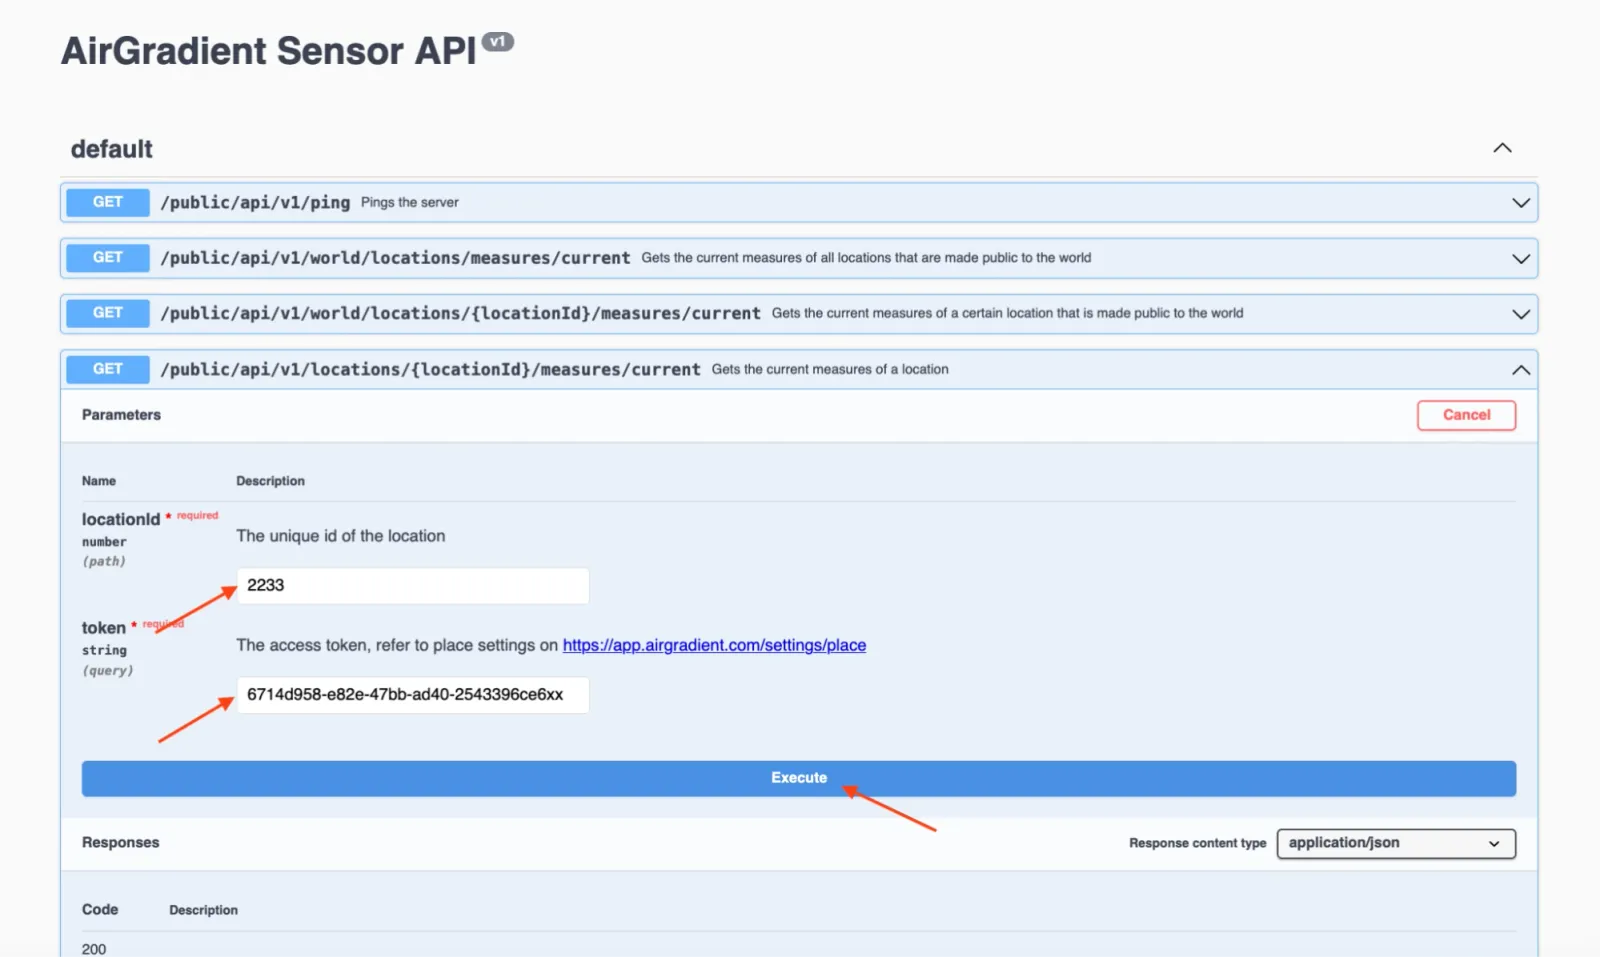Click the locationId field containing 2233
This screenshot has height=957, width=1600.
(412, 586)
